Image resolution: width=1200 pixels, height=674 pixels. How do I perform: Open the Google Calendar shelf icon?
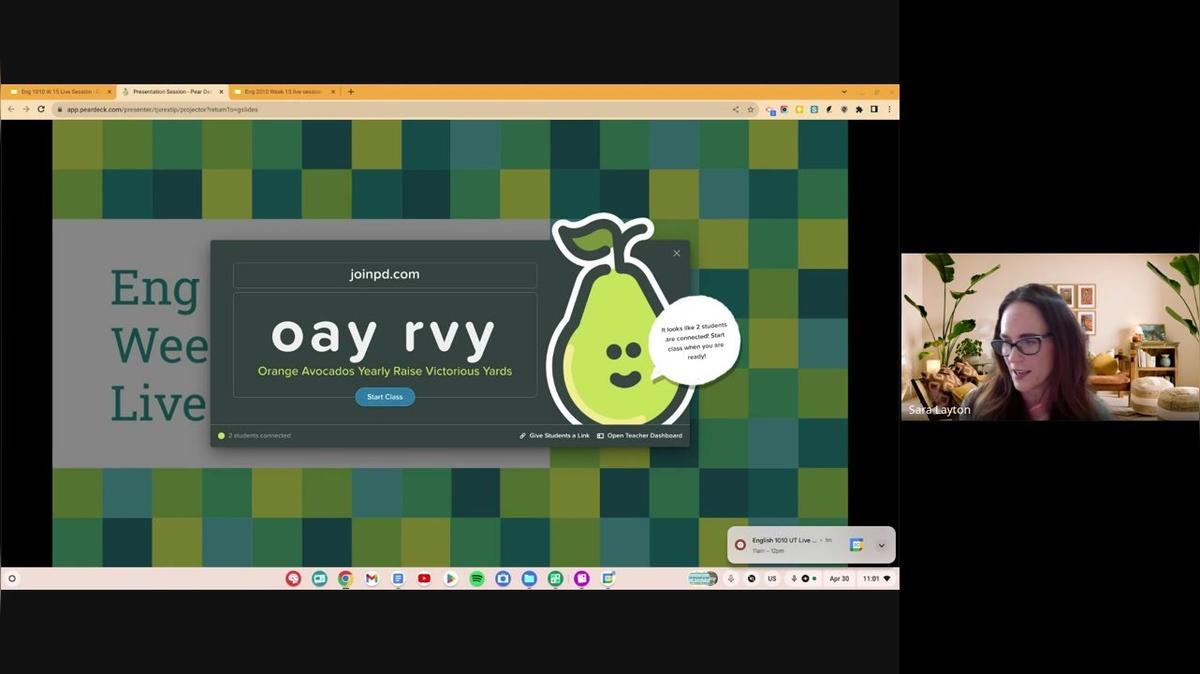tap(608, 578)
